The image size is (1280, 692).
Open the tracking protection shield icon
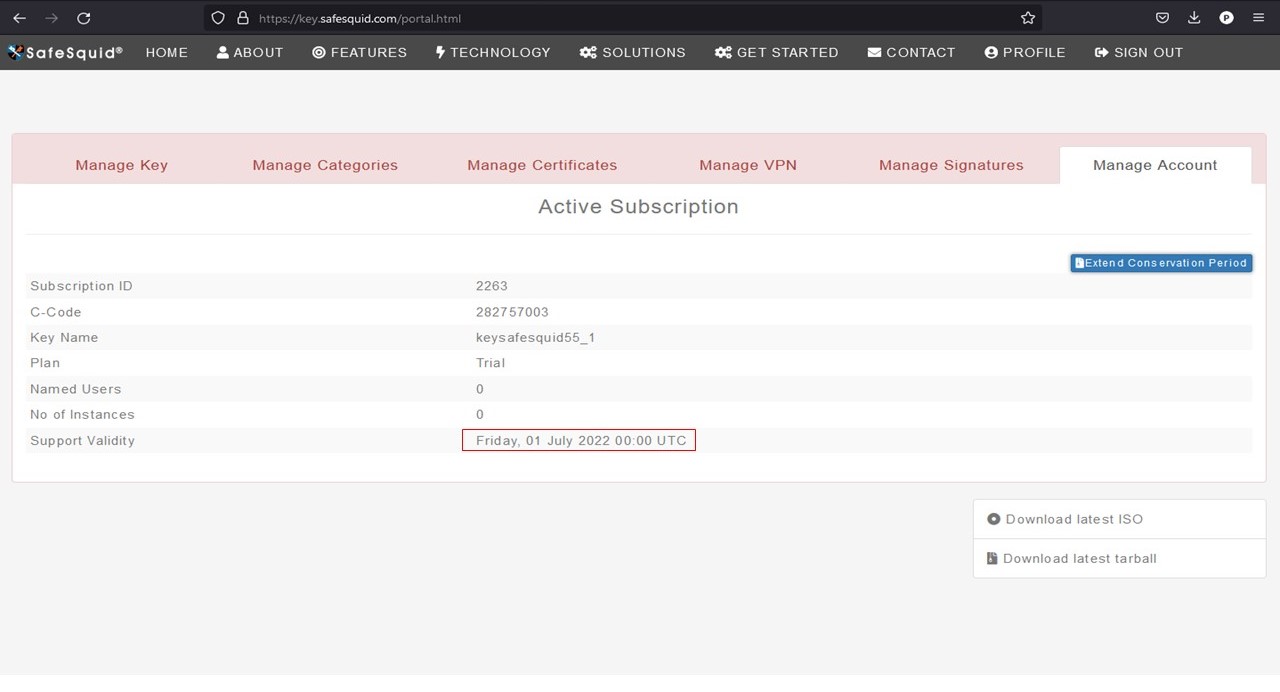coord(219,18)
